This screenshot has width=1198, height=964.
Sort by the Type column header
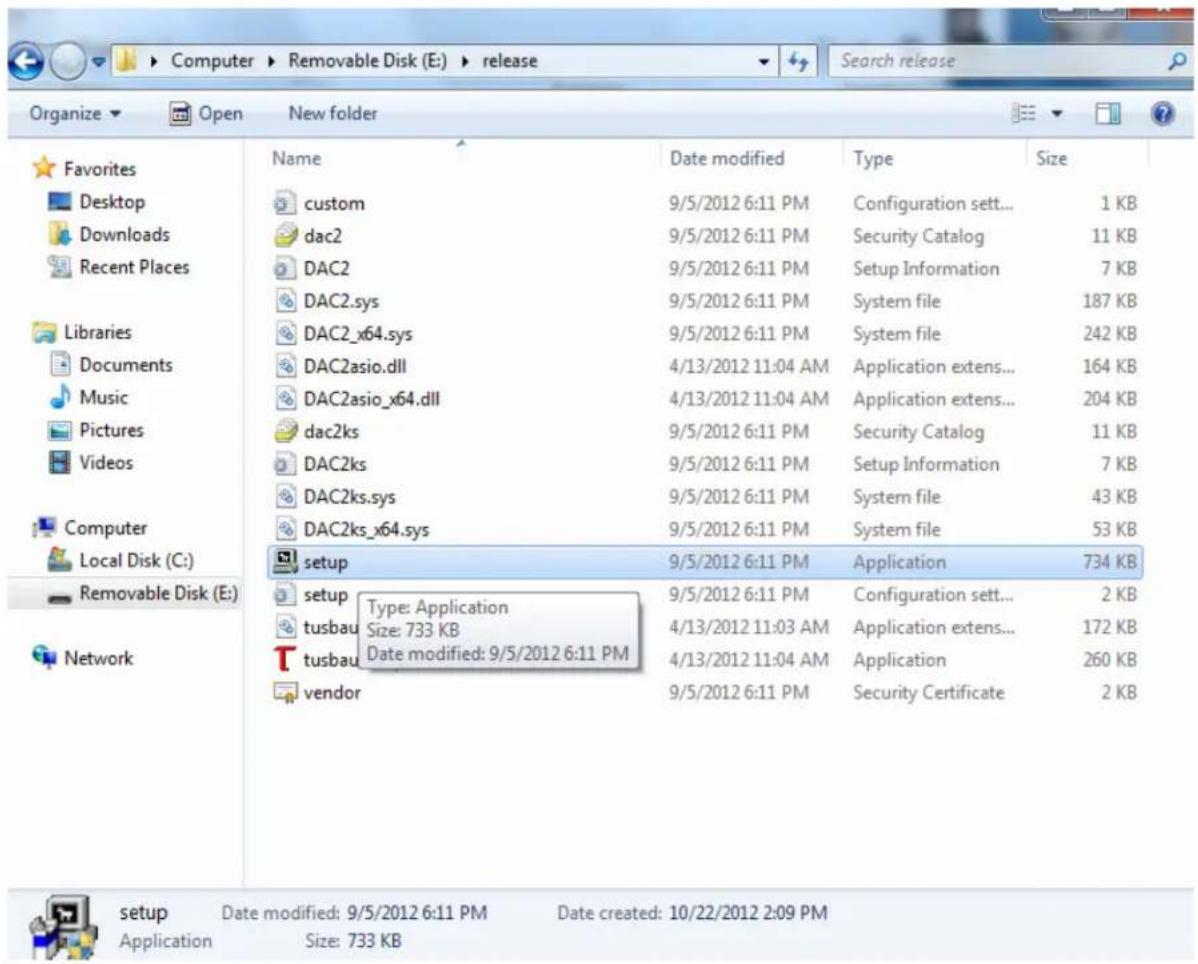[873, 158]
